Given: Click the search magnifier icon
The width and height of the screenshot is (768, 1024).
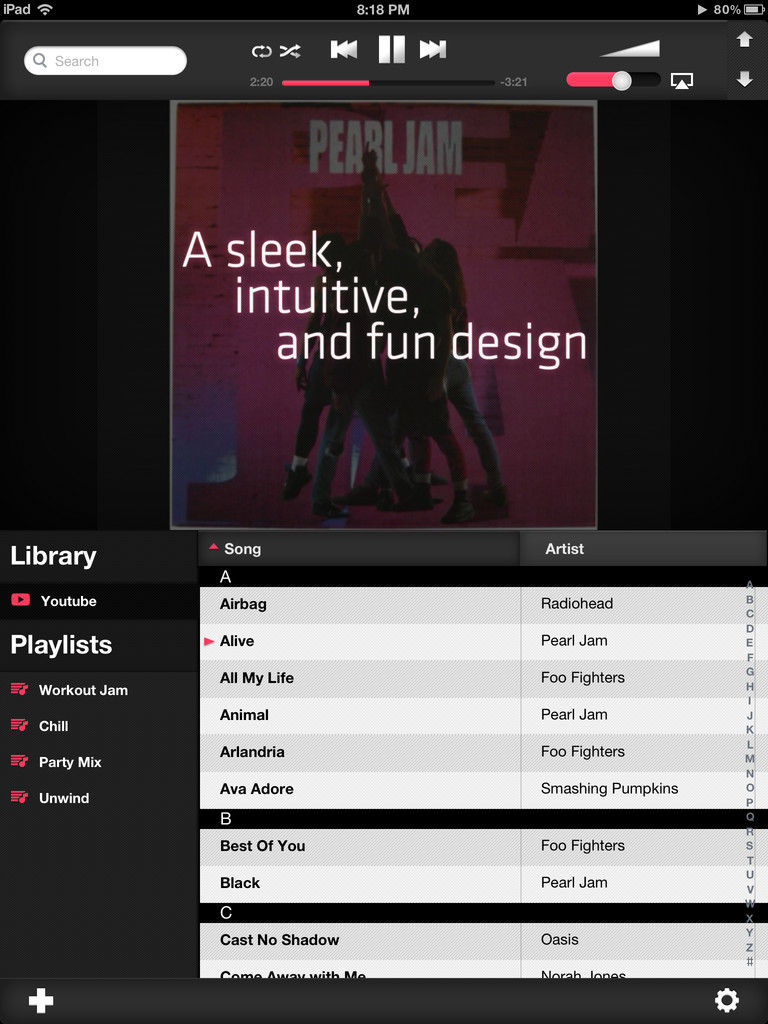Looking at the screenshot, I should tap(40, 61).
